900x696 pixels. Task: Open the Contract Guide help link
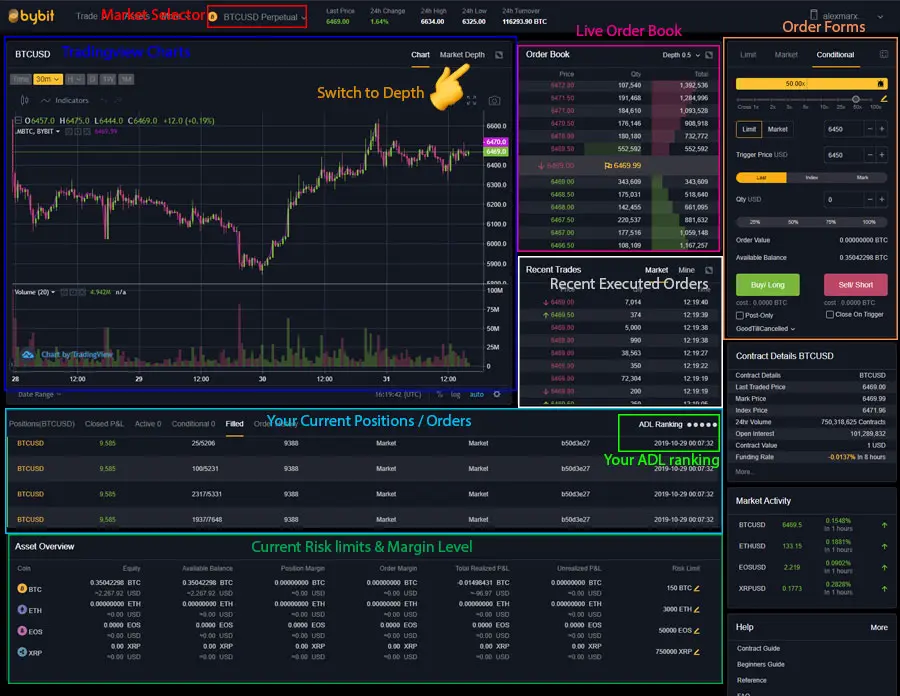coord(758,648)
